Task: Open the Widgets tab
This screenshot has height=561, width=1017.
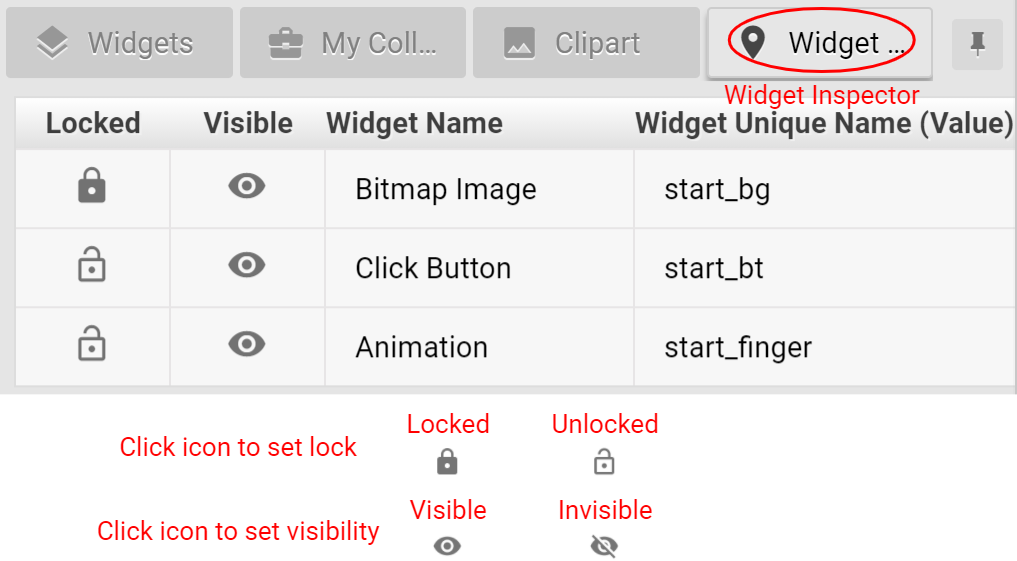Action: (x=119, y=43)
